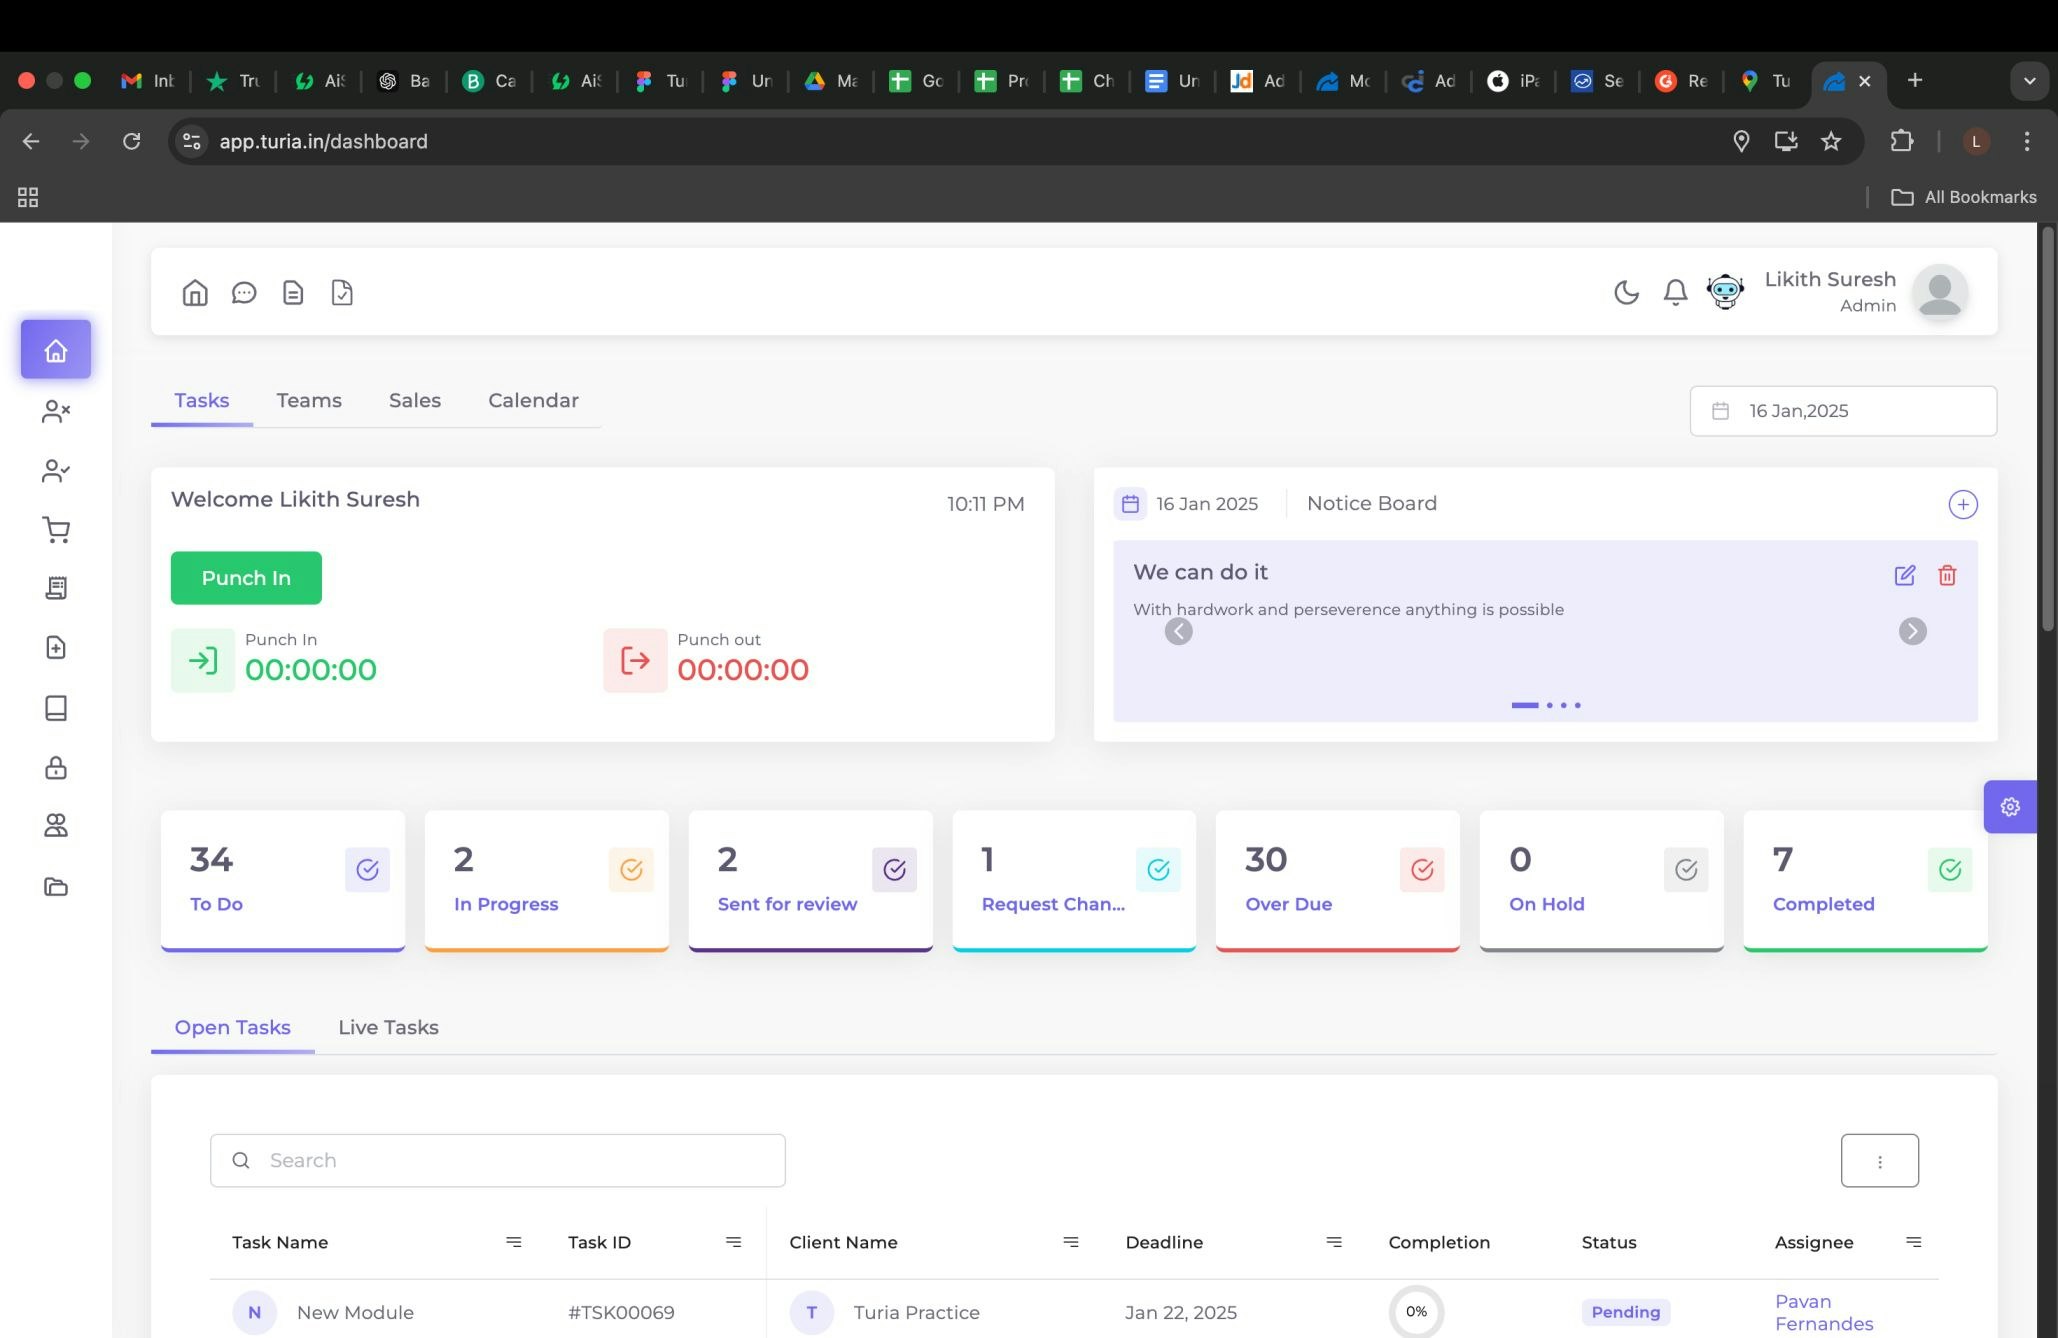The height and width of the screenshot is (1338, 2058).
Task: Open the add-file icon in left sidebar
Action: click(x=56, y=647)
